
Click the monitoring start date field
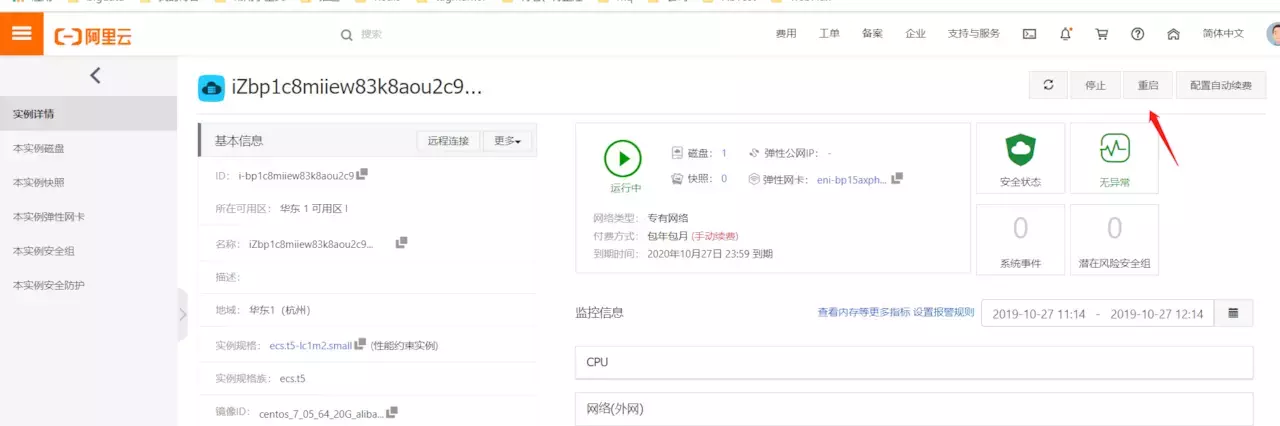(1038, 314)
